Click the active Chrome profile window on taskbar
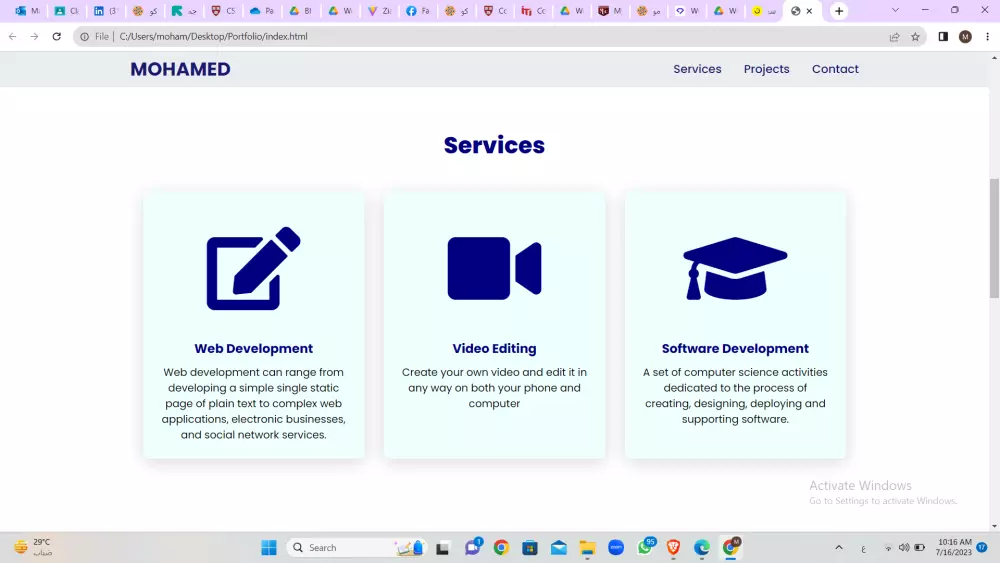Image resolution: width=1000 pixels, height=563 pixels. pyautogui.click(x=731, y=546)
